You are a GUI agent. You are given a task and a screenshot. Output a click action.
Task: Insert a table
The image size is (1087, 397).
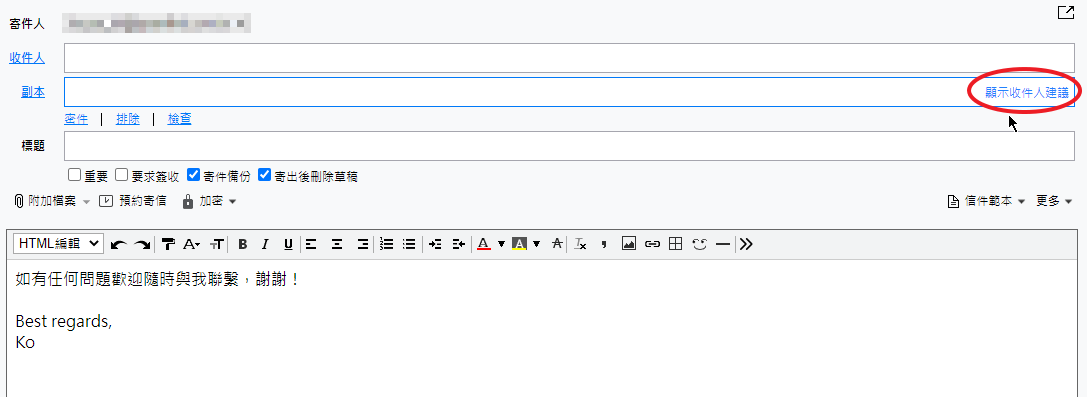pos(675,244)
